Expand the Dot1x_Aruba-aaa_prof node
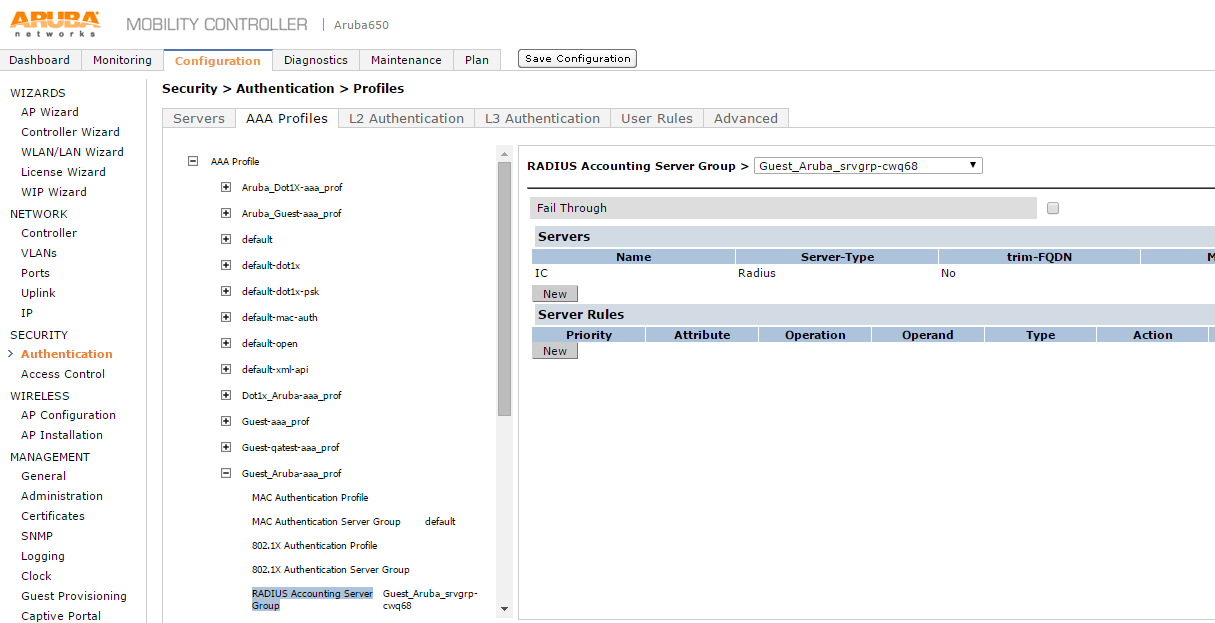Screen dimensions: 1215x623 coord(226,395)
